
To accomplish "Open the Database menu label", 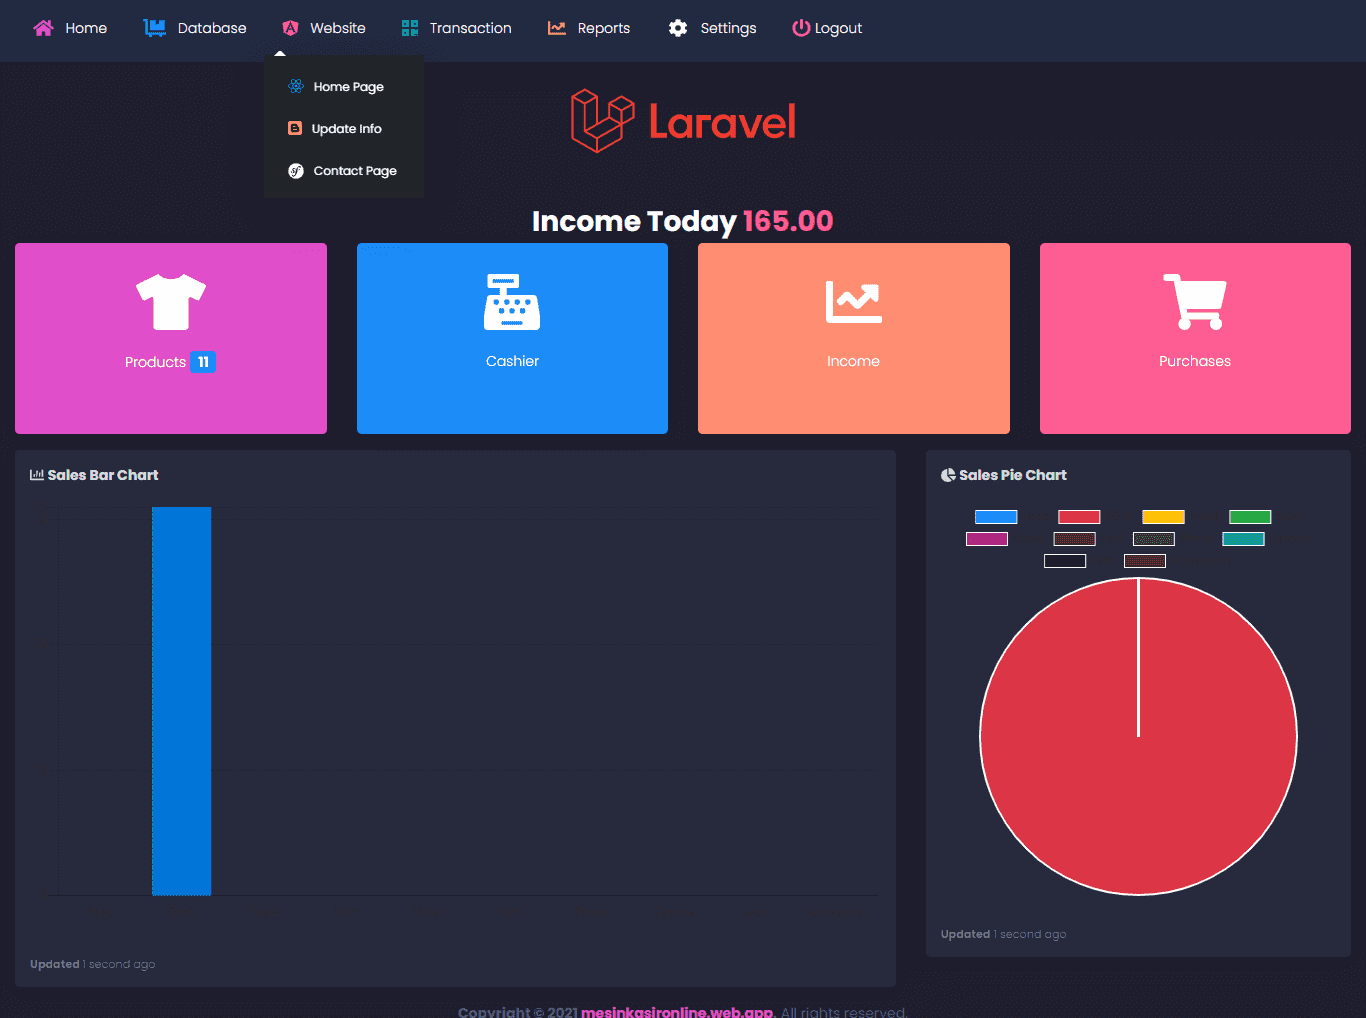I will 212,28.
